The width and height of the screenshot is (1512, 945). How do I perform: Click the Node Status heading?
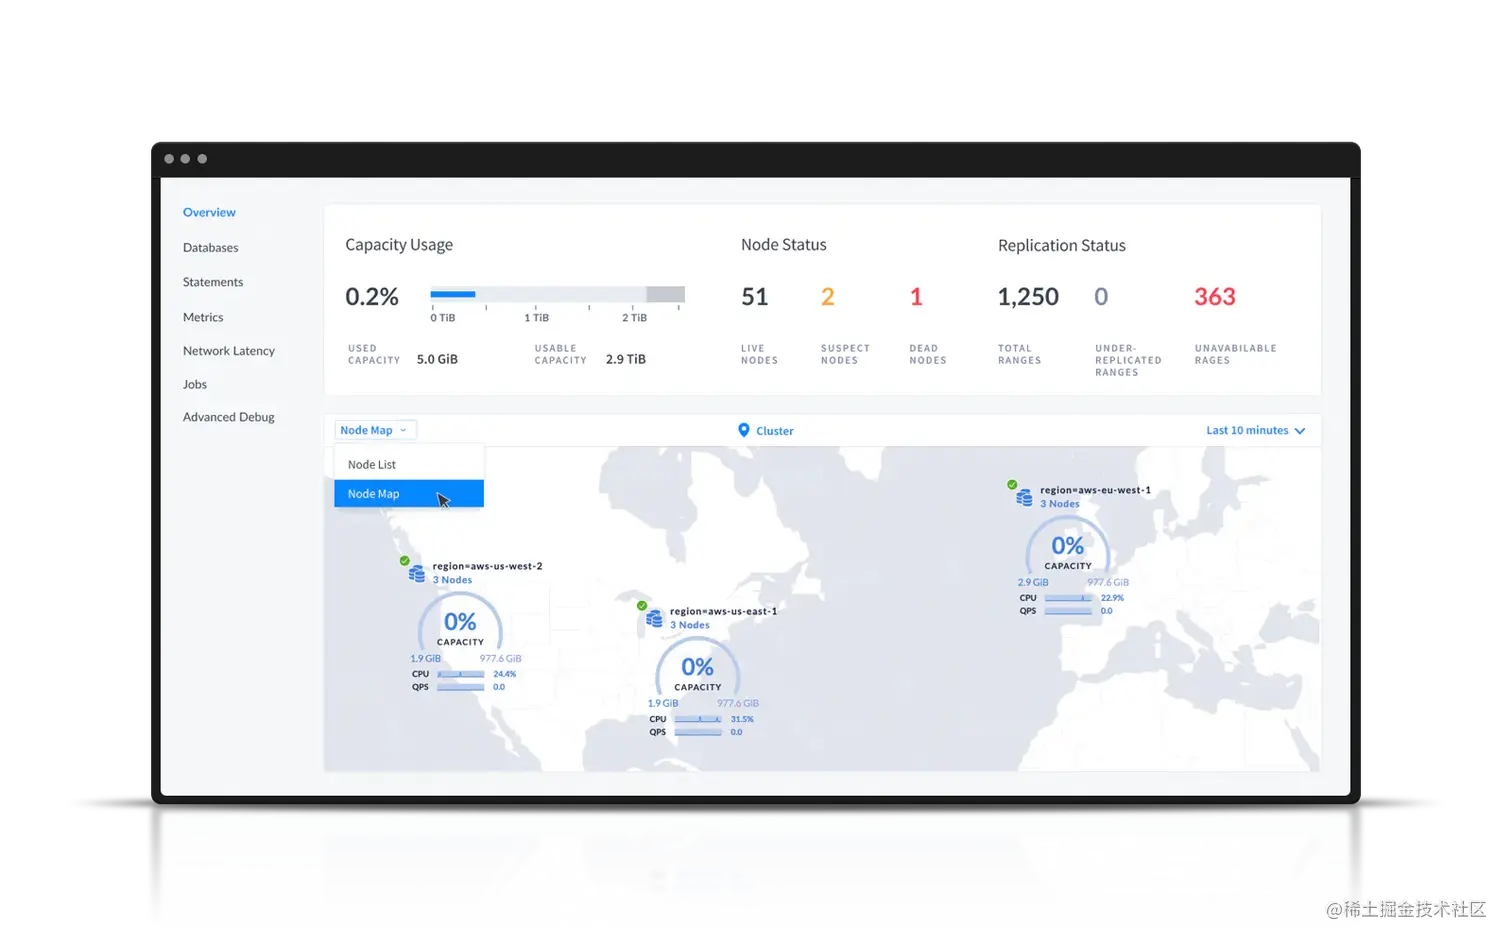784,245
